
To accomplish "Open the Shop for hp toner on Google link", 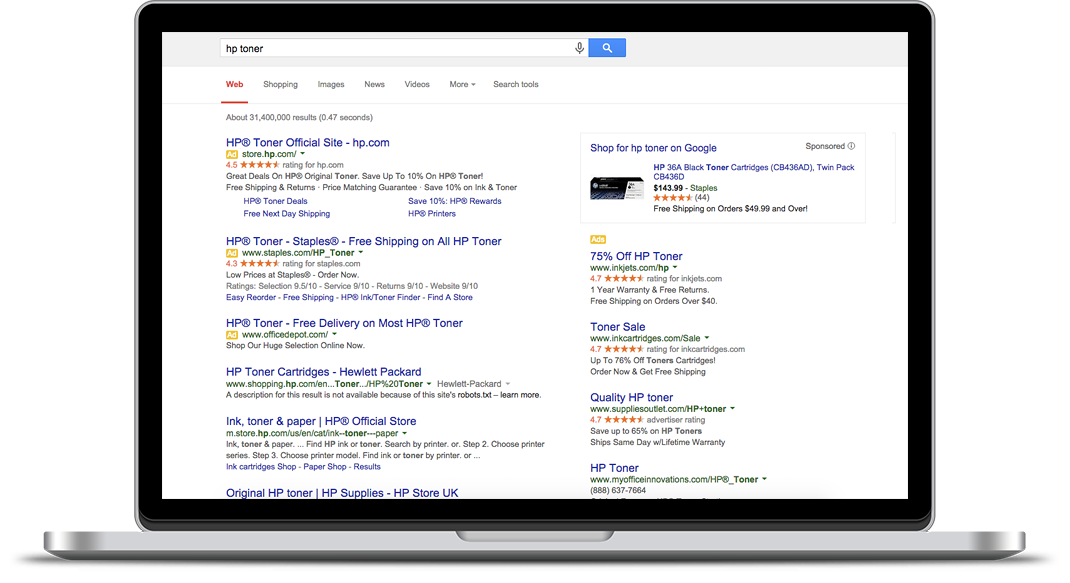I will [x=653, y=148].
